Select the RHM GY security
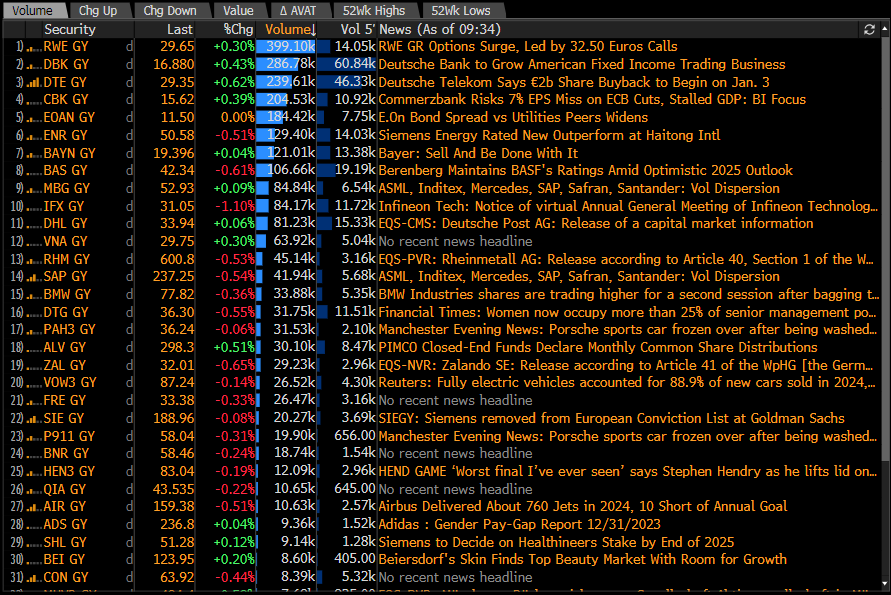 (66, 259)
